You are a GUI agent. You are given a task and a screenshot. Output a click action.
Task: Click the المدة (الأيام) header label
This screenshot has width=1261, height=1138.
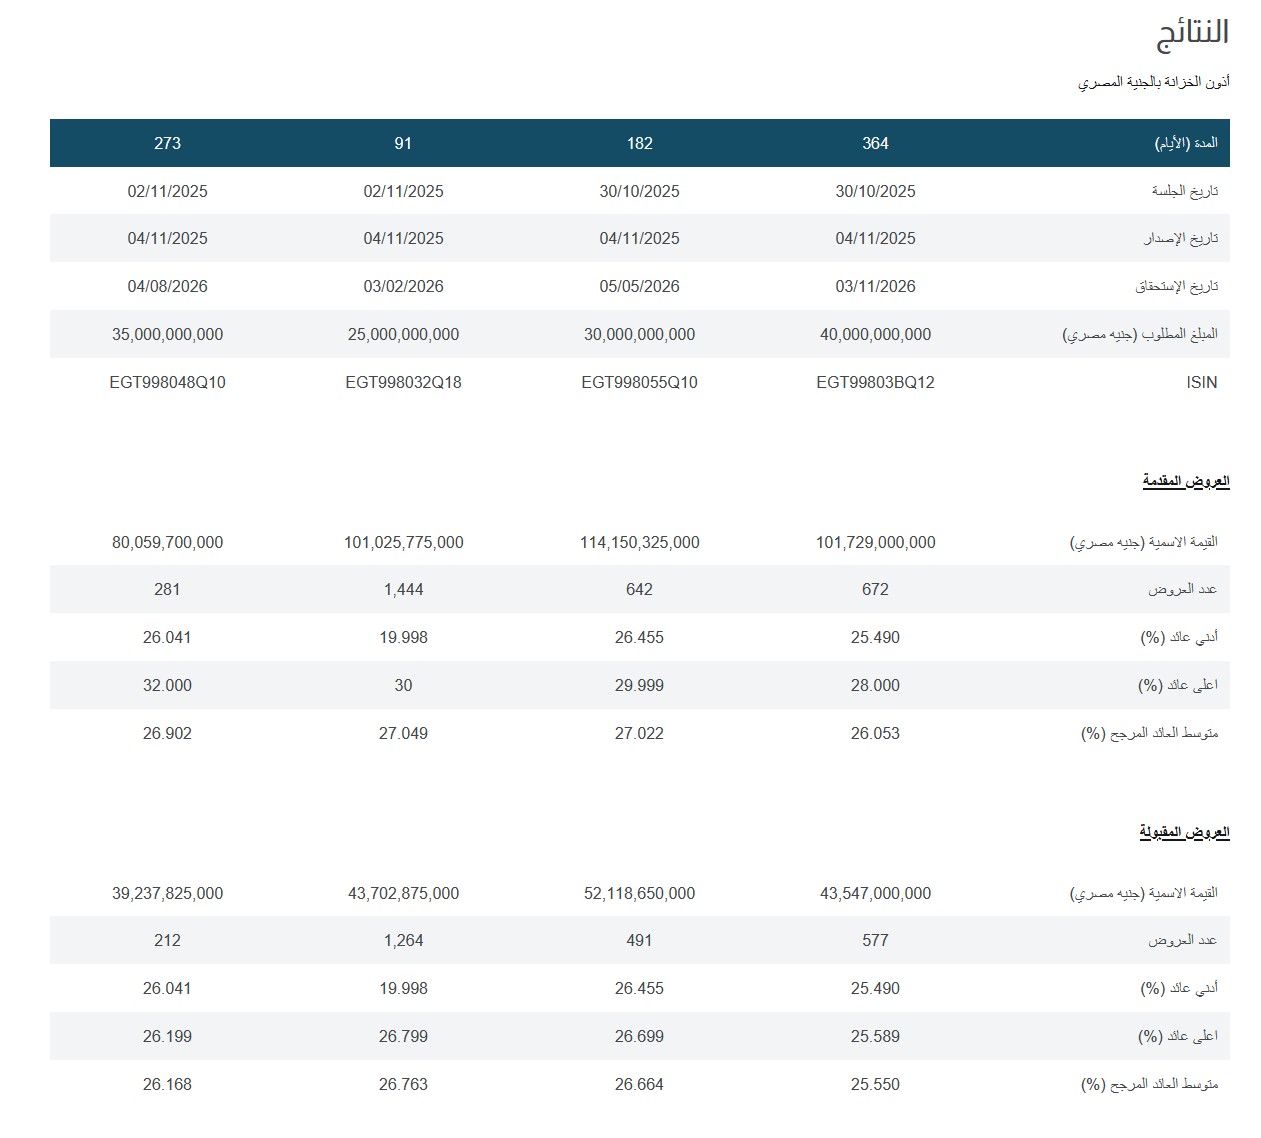[x=1186, y=143]
